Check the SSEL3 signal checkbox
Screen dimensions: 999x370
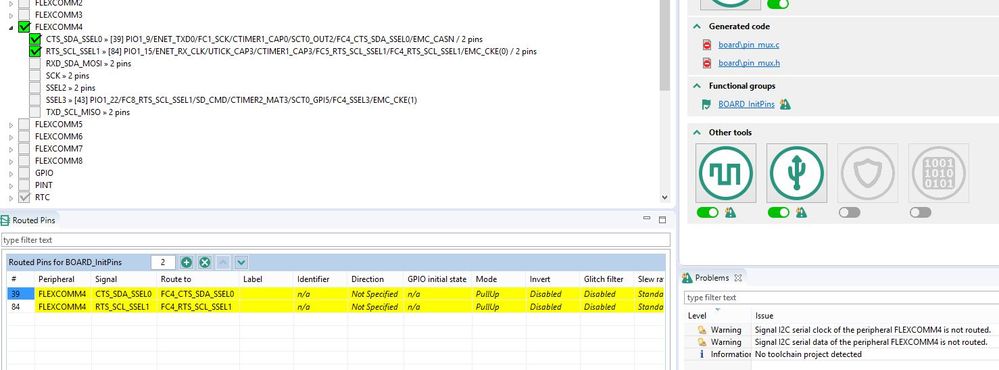[x=35, y=100]
